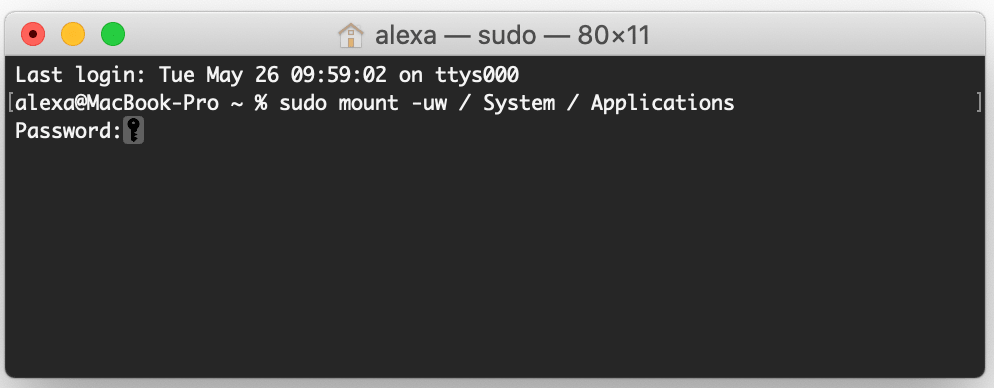
Task: Click the window title 'alexa — sudo — 80×11'
Action: [512, 36]
